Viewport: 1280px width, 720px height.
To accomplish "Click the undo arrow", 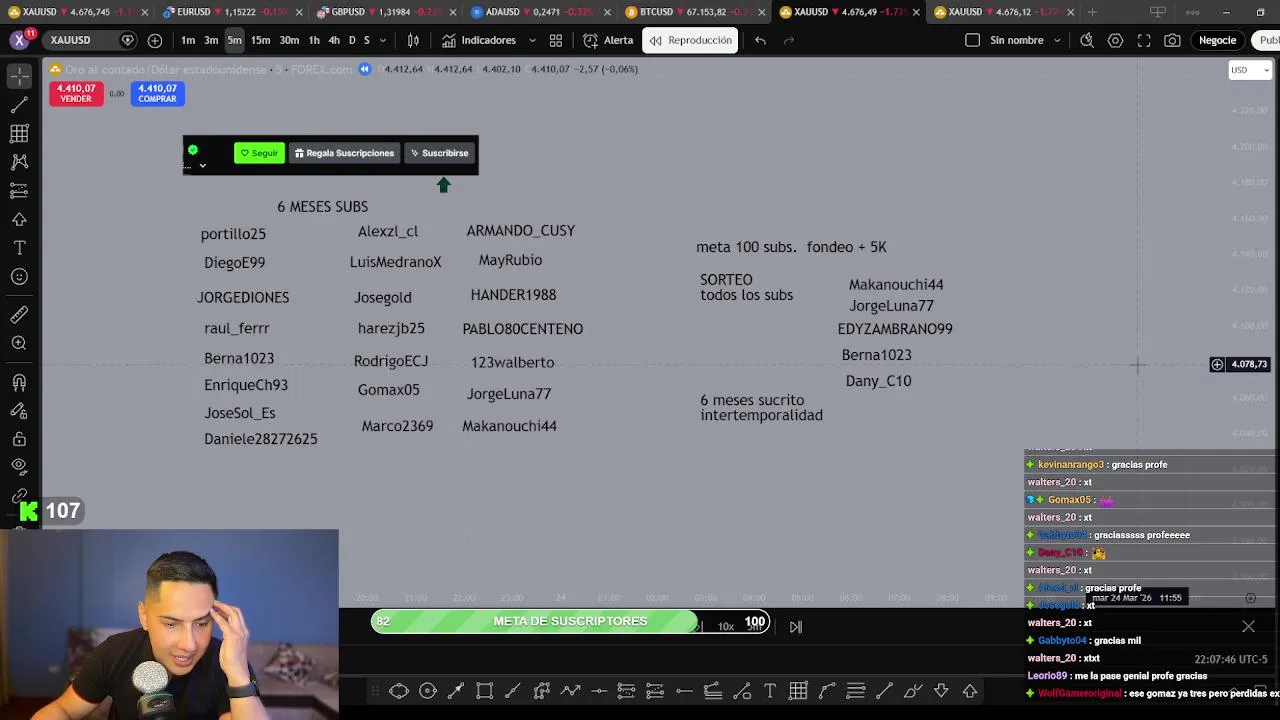I will (x=760, y=40).
